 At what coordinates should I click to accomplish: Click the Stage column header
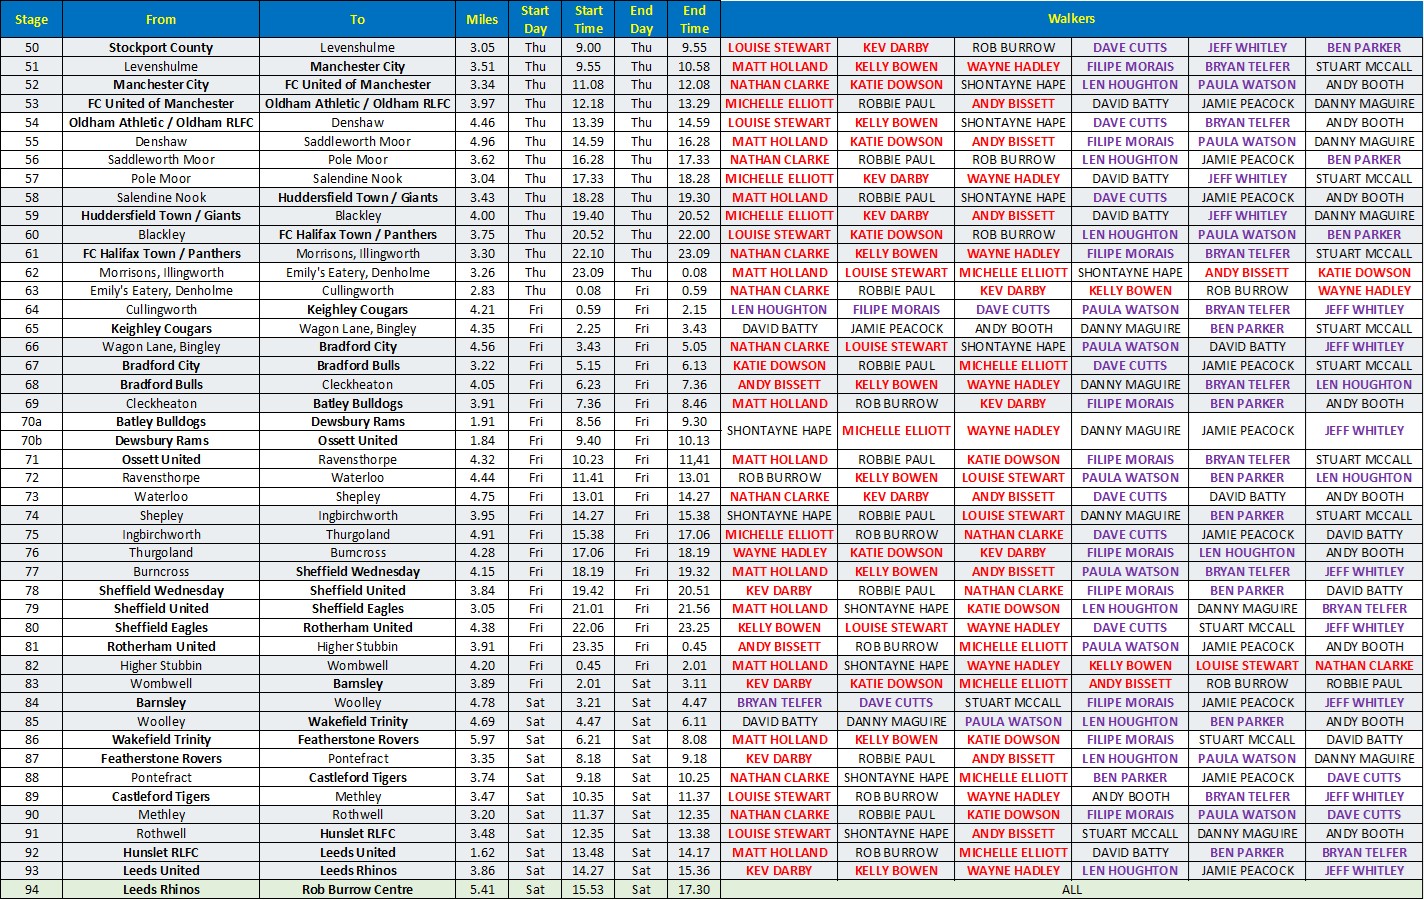31,19
